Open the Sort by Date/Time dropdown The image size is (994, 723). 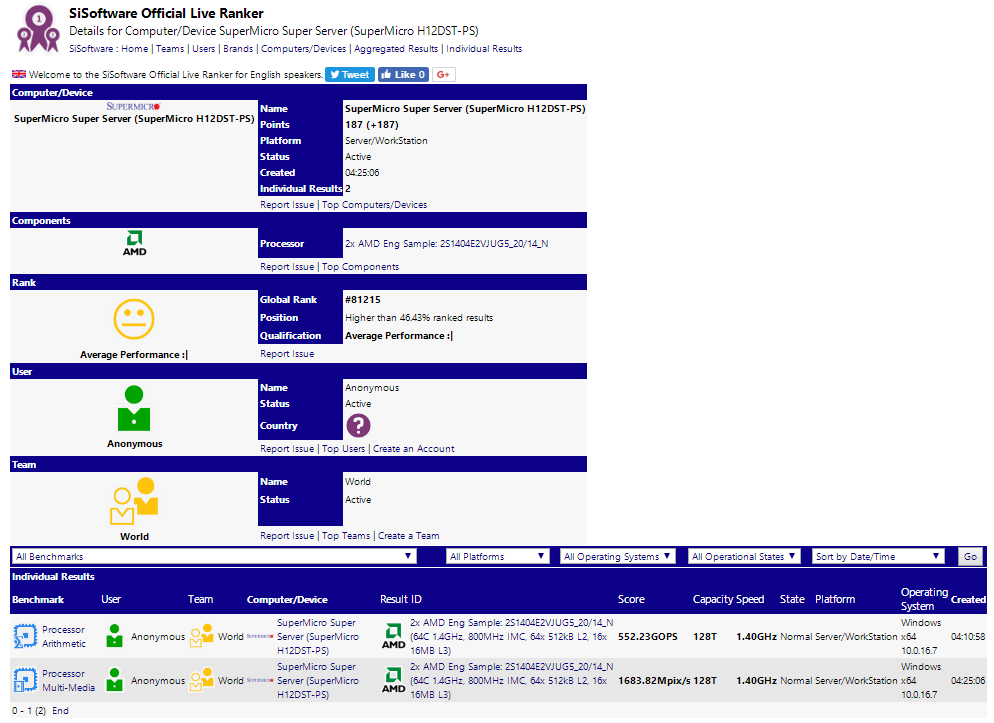coord(878,556)
